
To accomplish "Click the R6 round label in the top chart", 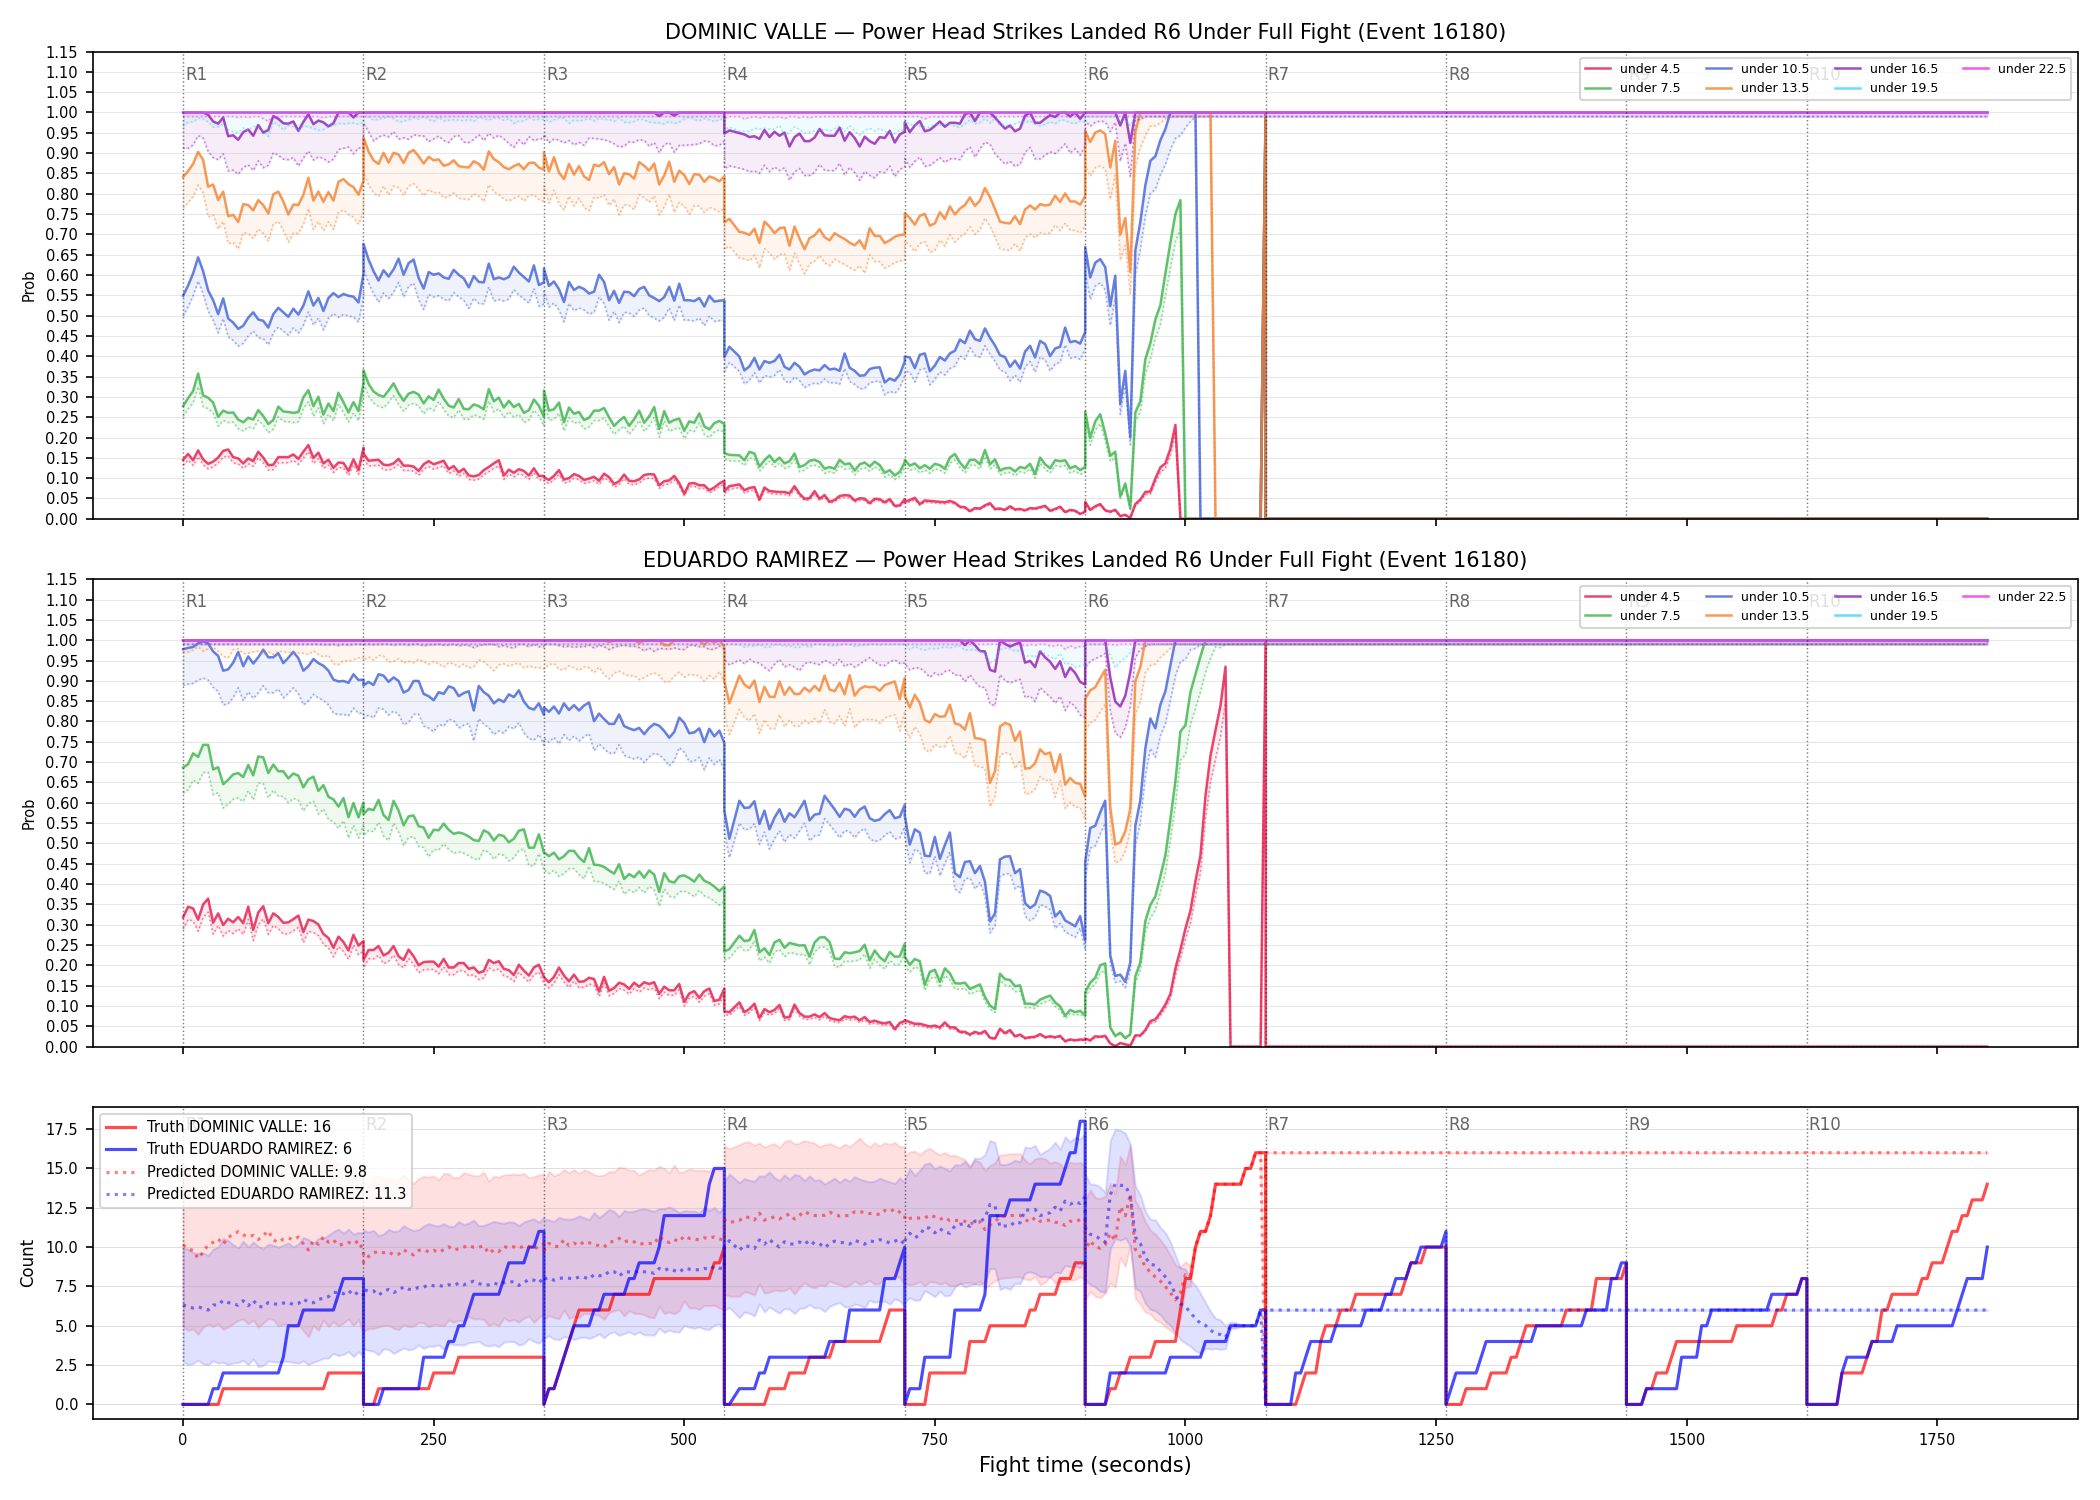I will tap(1098, 74).
